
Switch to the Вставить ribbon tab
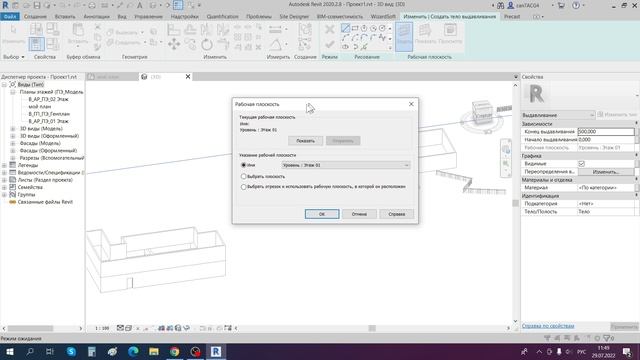pos(65,17)
